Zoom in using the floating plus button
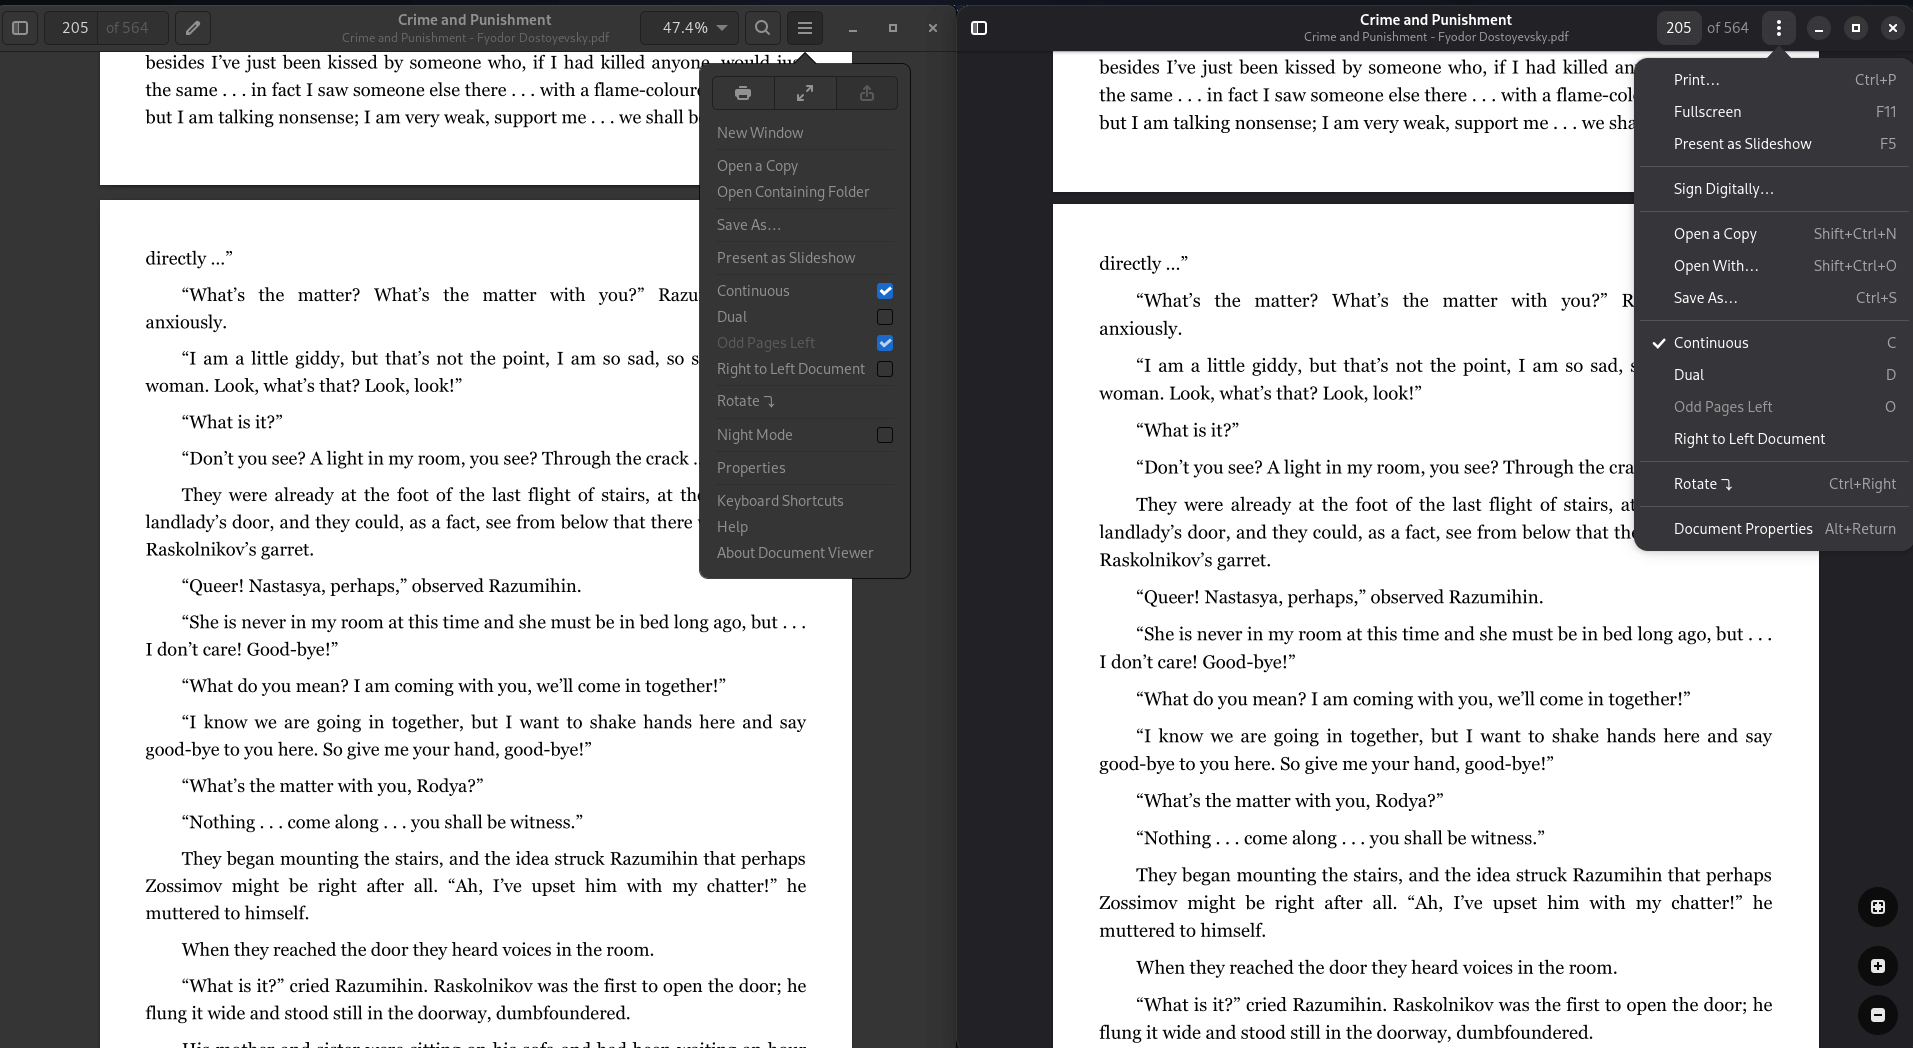 pos(1876,966)
